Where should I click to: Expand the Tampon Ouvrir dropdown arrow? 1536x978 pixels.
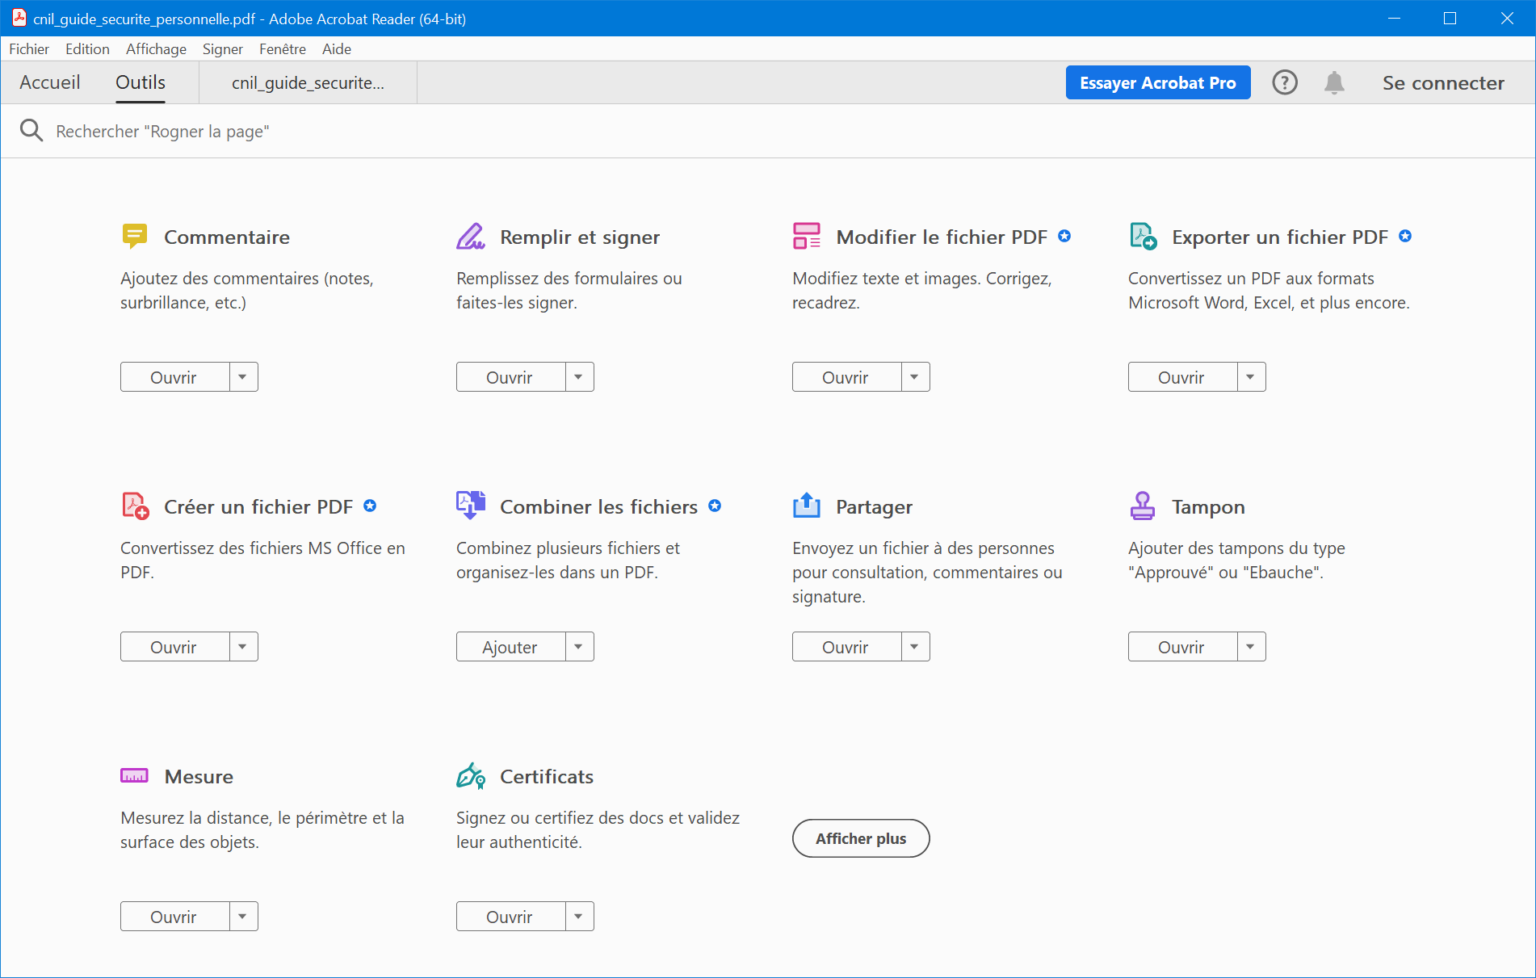click(x=1251, y=647)
